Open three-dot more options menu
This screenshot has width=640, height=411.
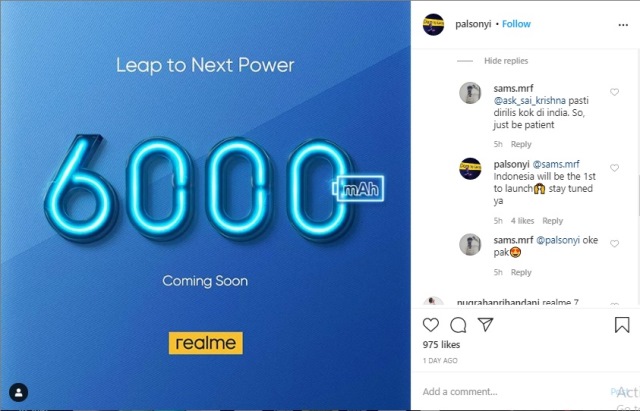pos(623,25)
